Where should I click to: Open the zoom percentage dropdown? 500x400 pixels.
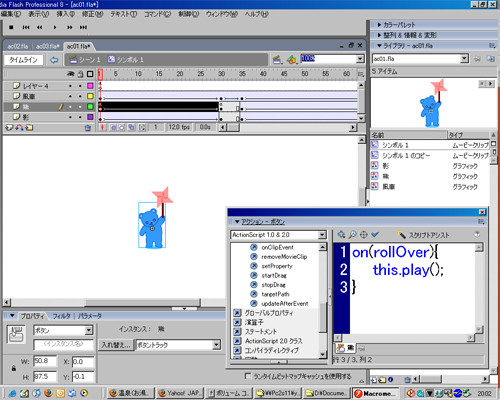[360, 59]
